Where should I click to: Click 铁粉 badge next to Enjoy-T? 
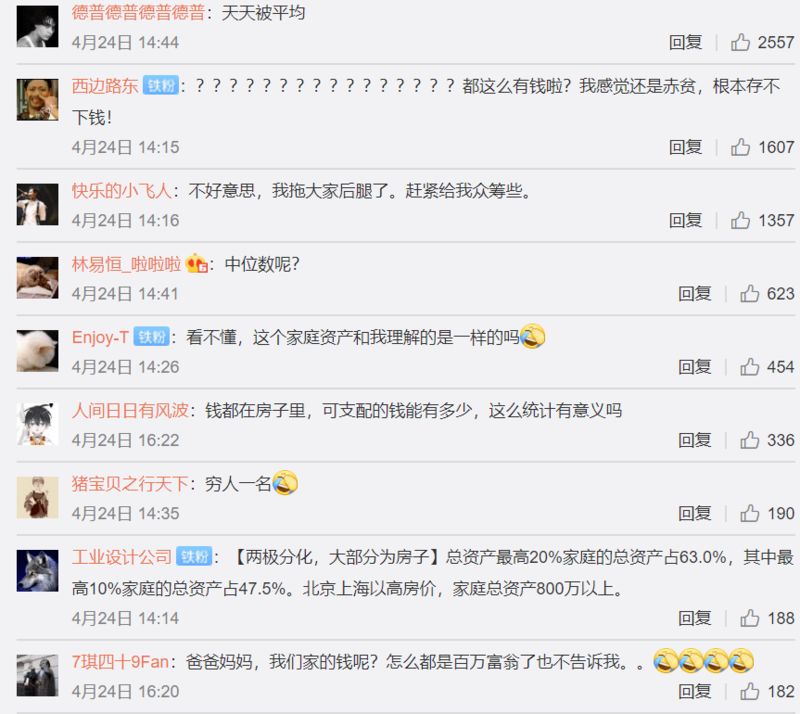pos(152,337)
